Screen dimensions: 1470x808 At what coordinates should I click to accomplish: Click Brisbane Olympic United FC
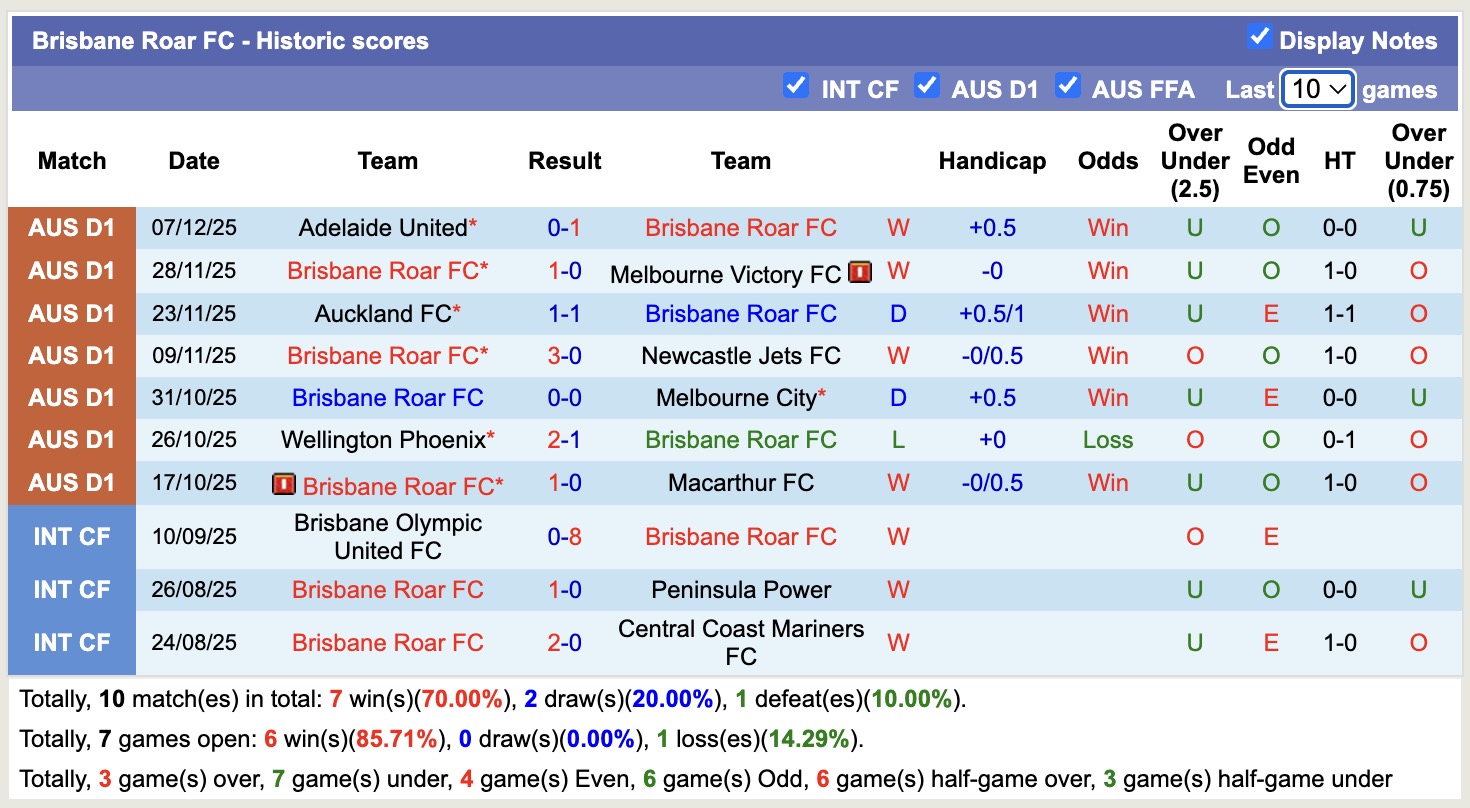(388, 536)
